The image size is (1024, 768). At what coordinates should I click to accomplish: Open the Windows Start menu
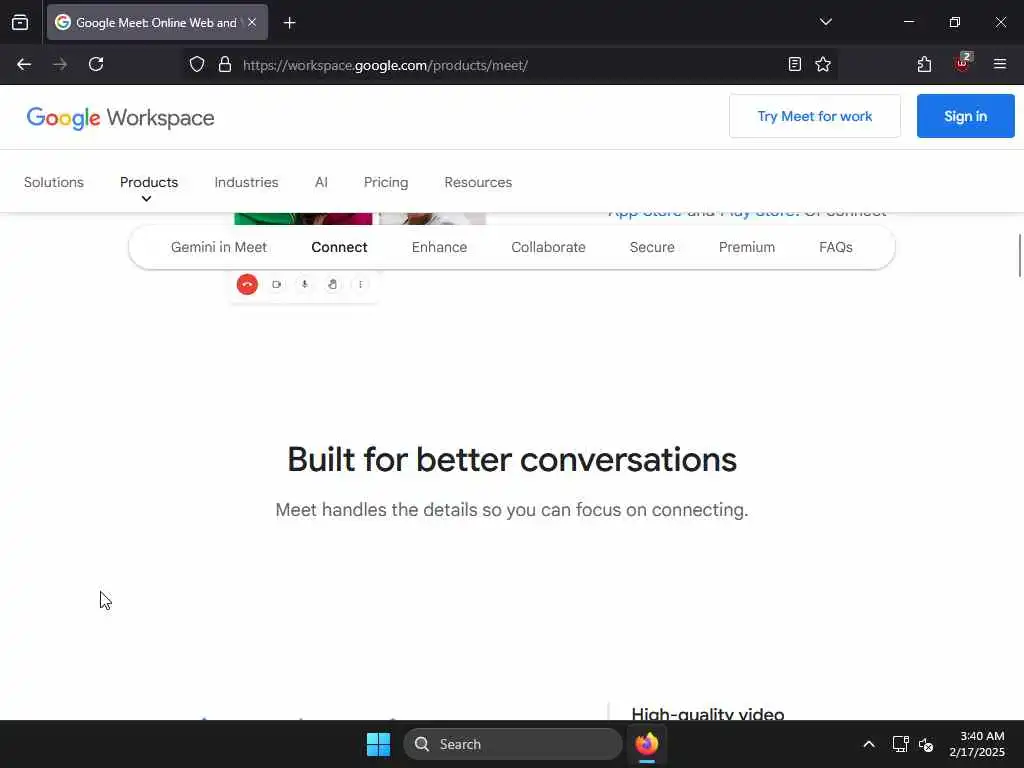(378, 744)
